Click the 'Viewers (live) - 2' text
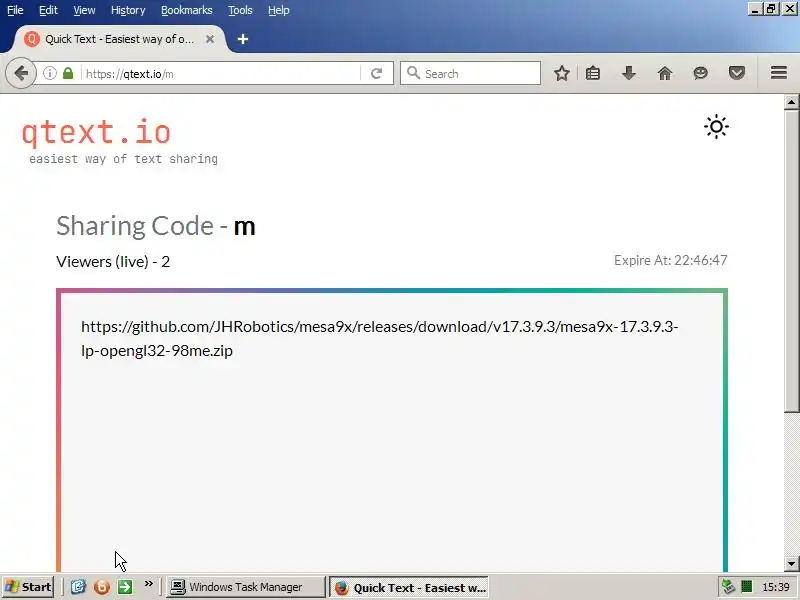 113,262
